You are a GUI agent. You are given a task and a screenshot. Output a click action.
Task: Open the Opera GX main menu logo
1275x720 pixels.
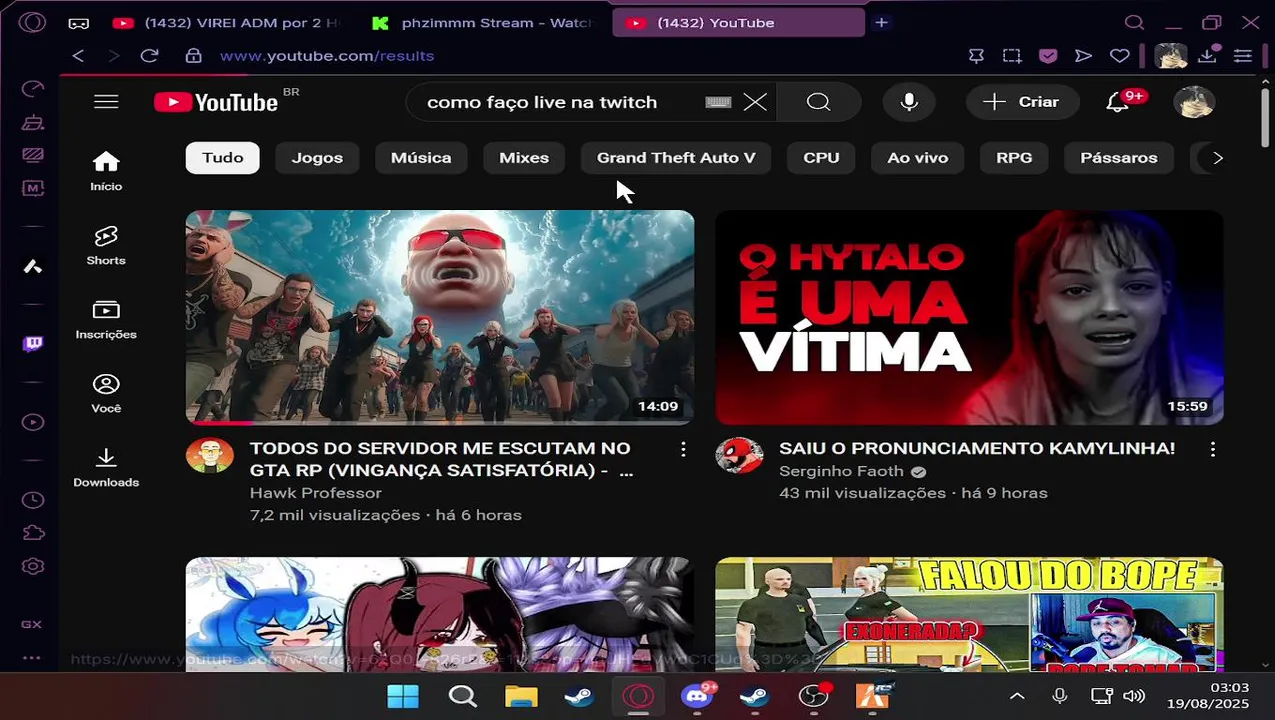pyautogui.click(x=32, y=22)
